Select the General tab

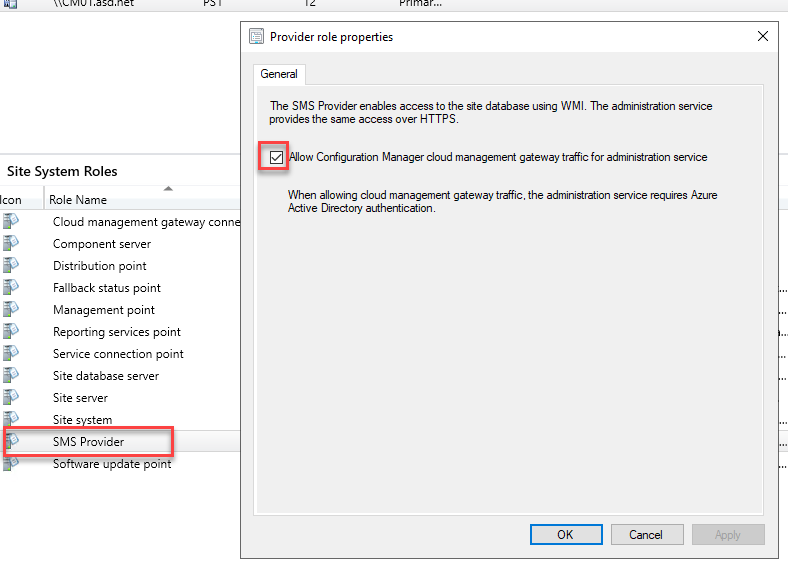[x=279, y=74]
